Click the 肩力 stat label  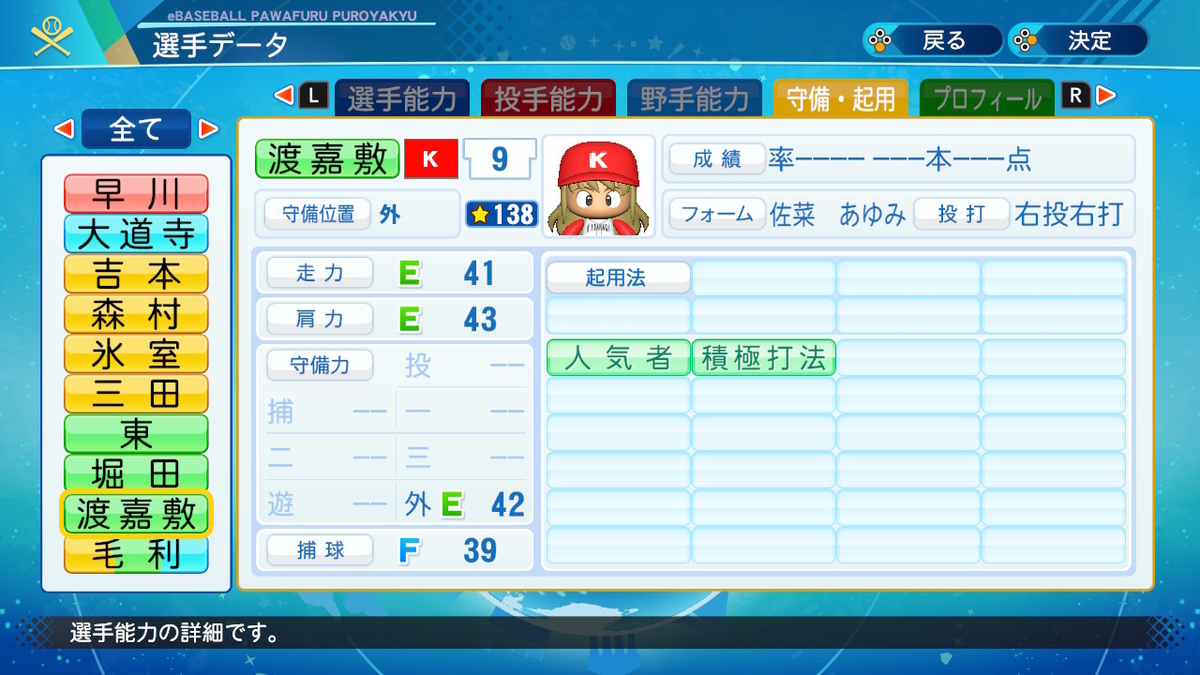pos(319,318)
